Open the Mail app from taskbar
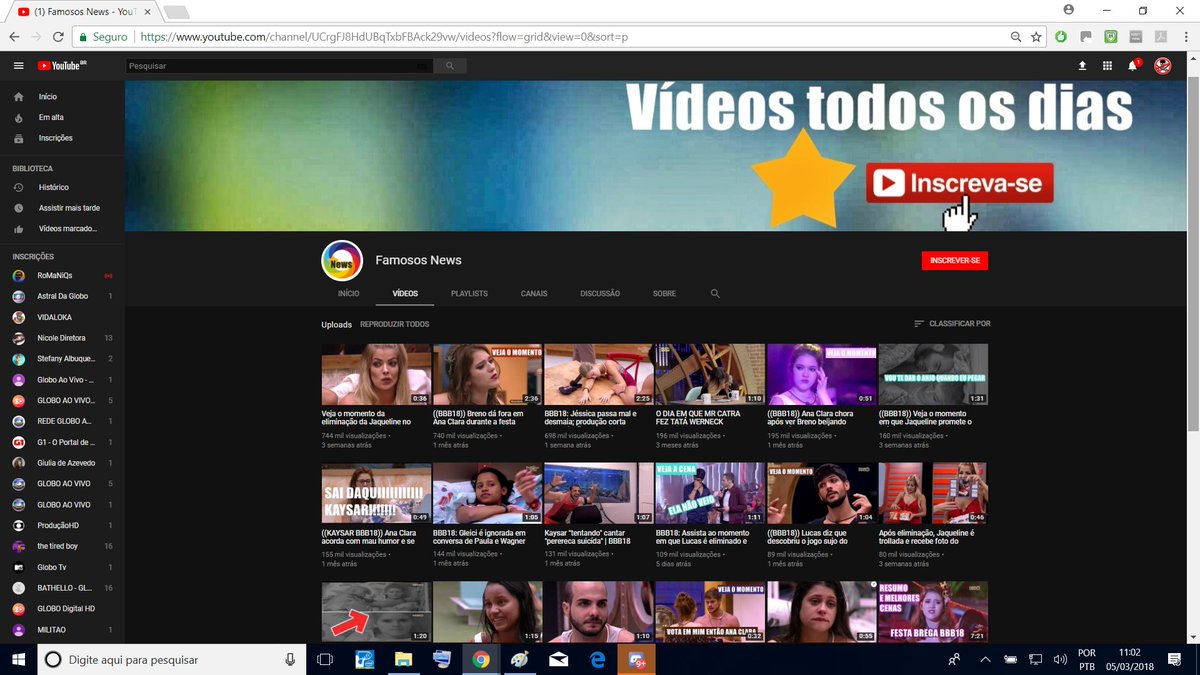The width and height of the screenshot is (1200, 675). tap(559, 659)
